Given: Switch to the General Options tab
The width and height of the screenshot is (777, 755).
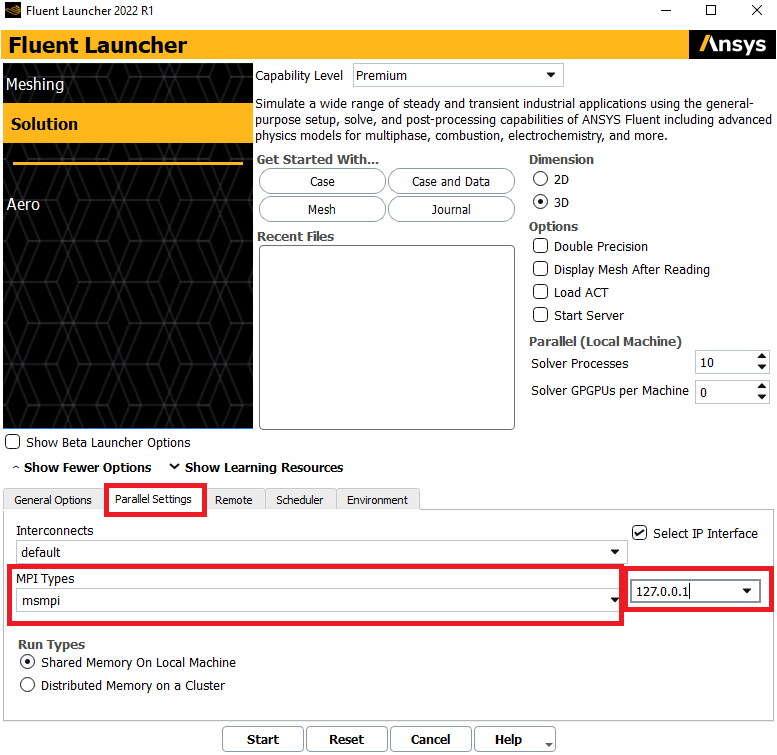Looking at the screenshot, I should point(53,500).
